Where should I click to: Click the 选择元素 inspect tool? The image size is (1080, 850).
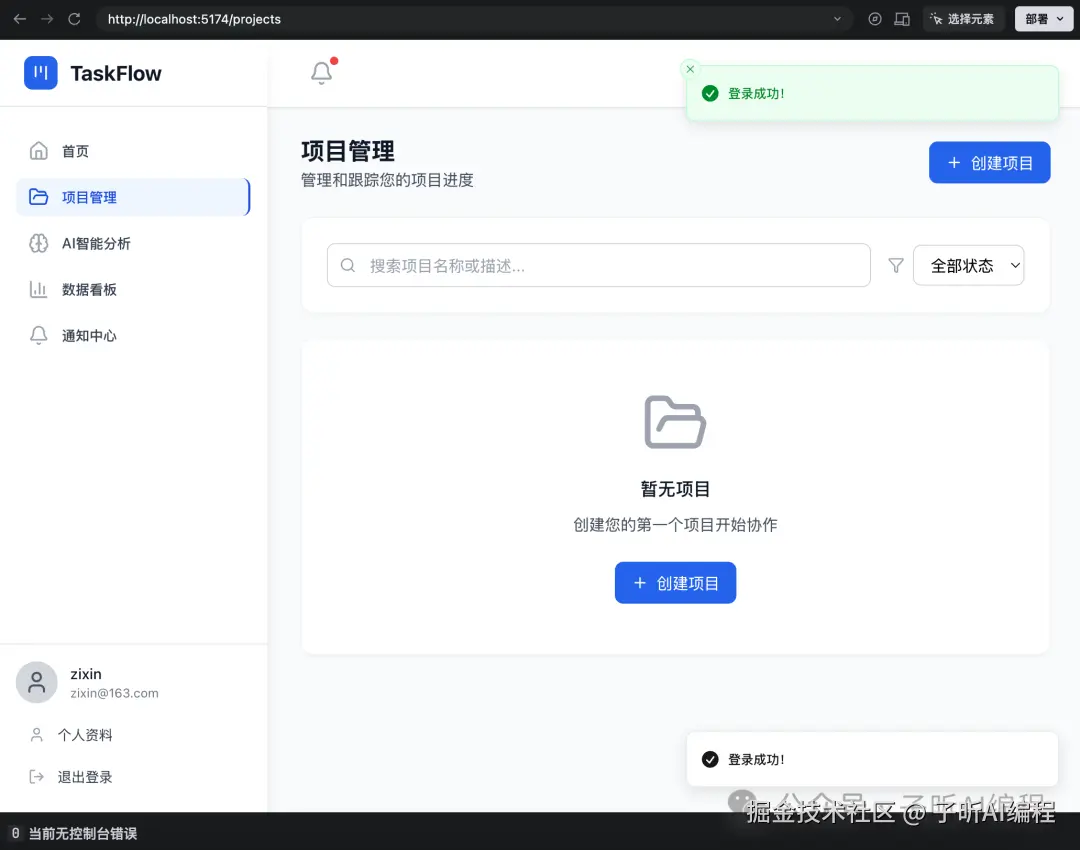962,18
